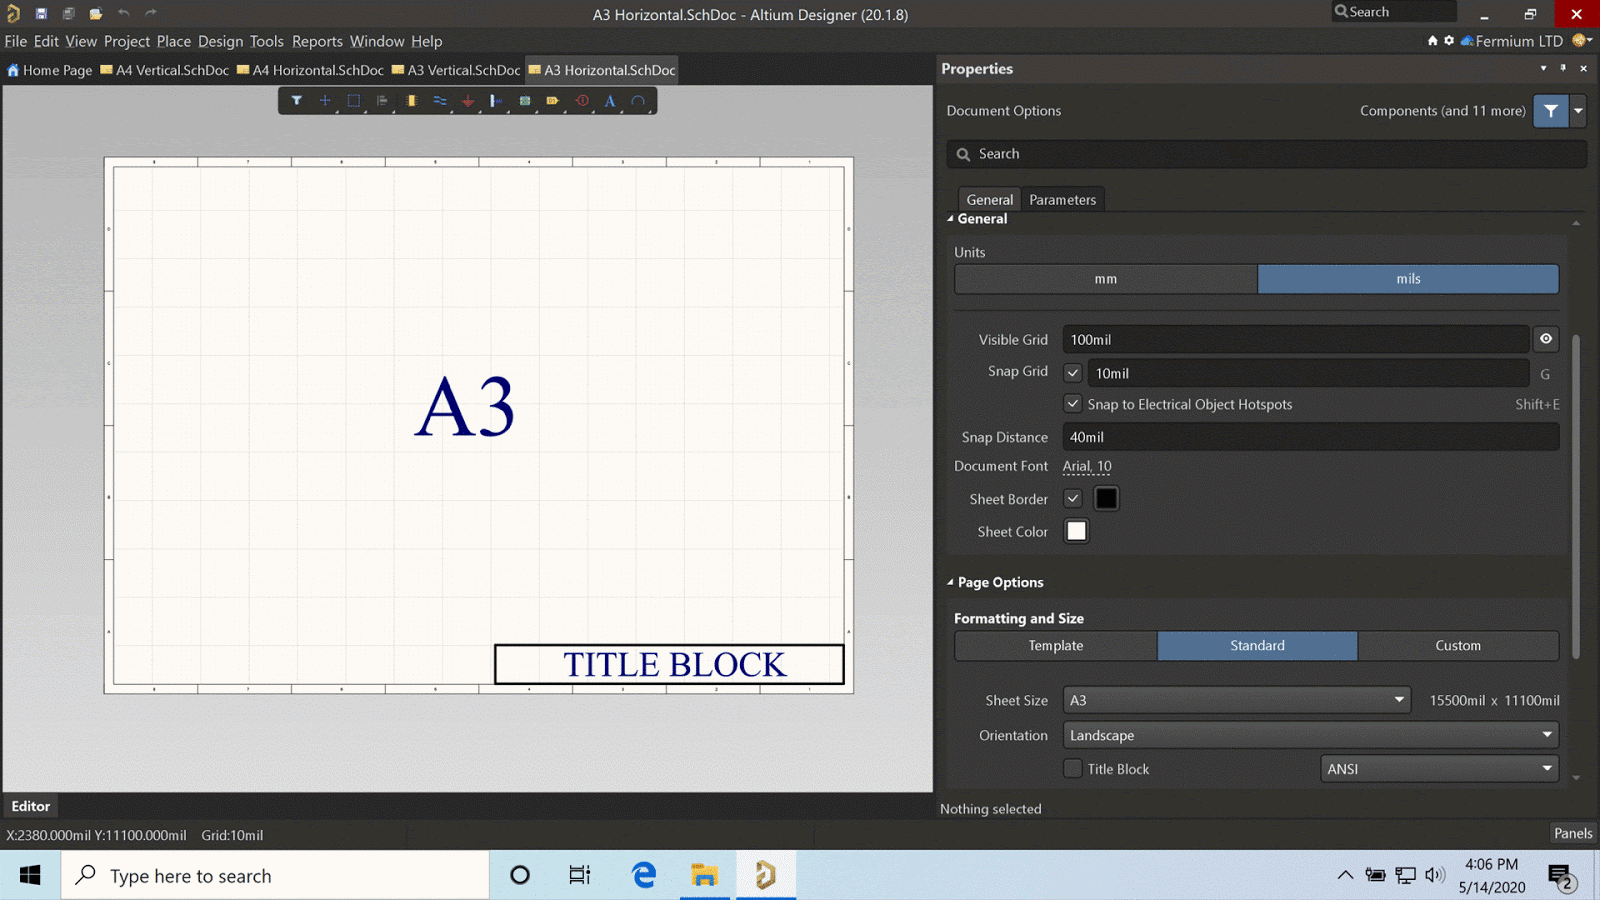Select the Place Net Label port tool
The width and height of the screenshot is (1600, 900).
click(553, 101)
